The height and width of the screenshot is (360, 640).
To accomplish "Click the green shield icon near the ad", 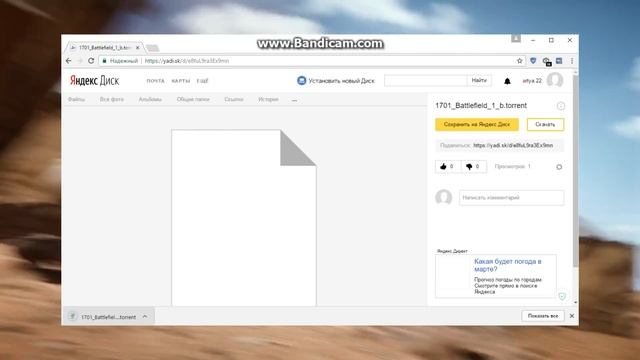I will point(562,296).
